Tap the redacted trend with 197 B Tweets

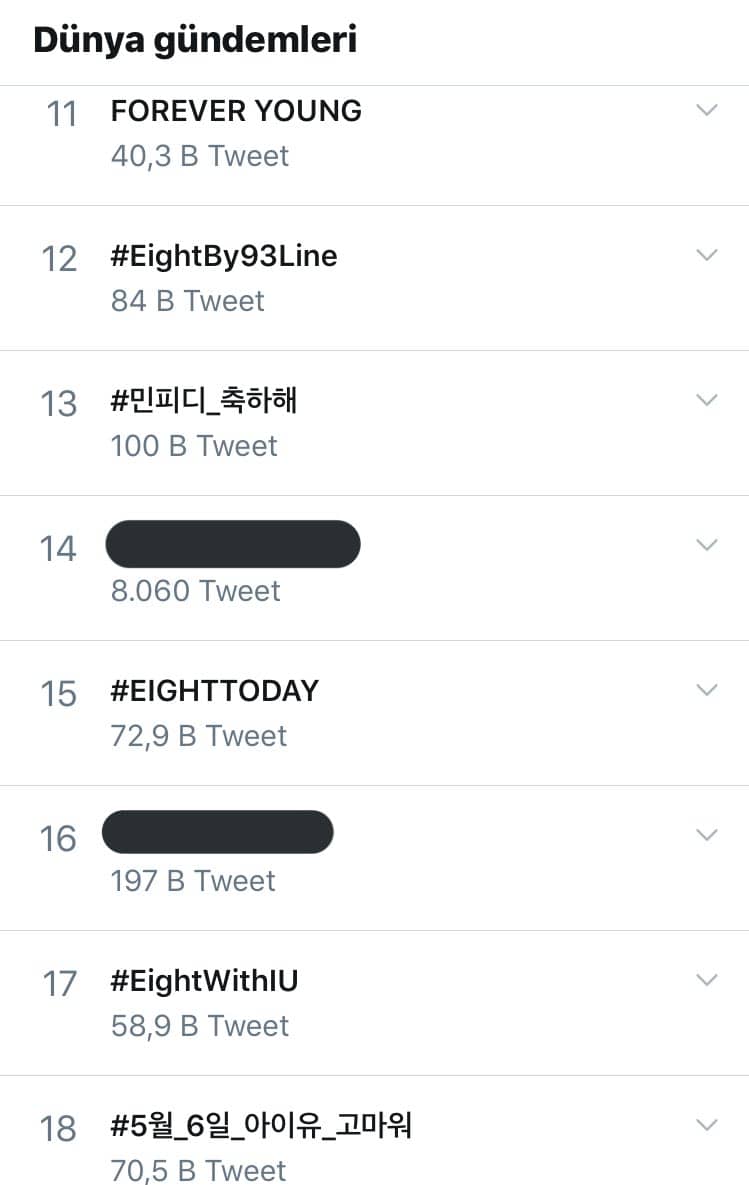[x=218, y=833]
